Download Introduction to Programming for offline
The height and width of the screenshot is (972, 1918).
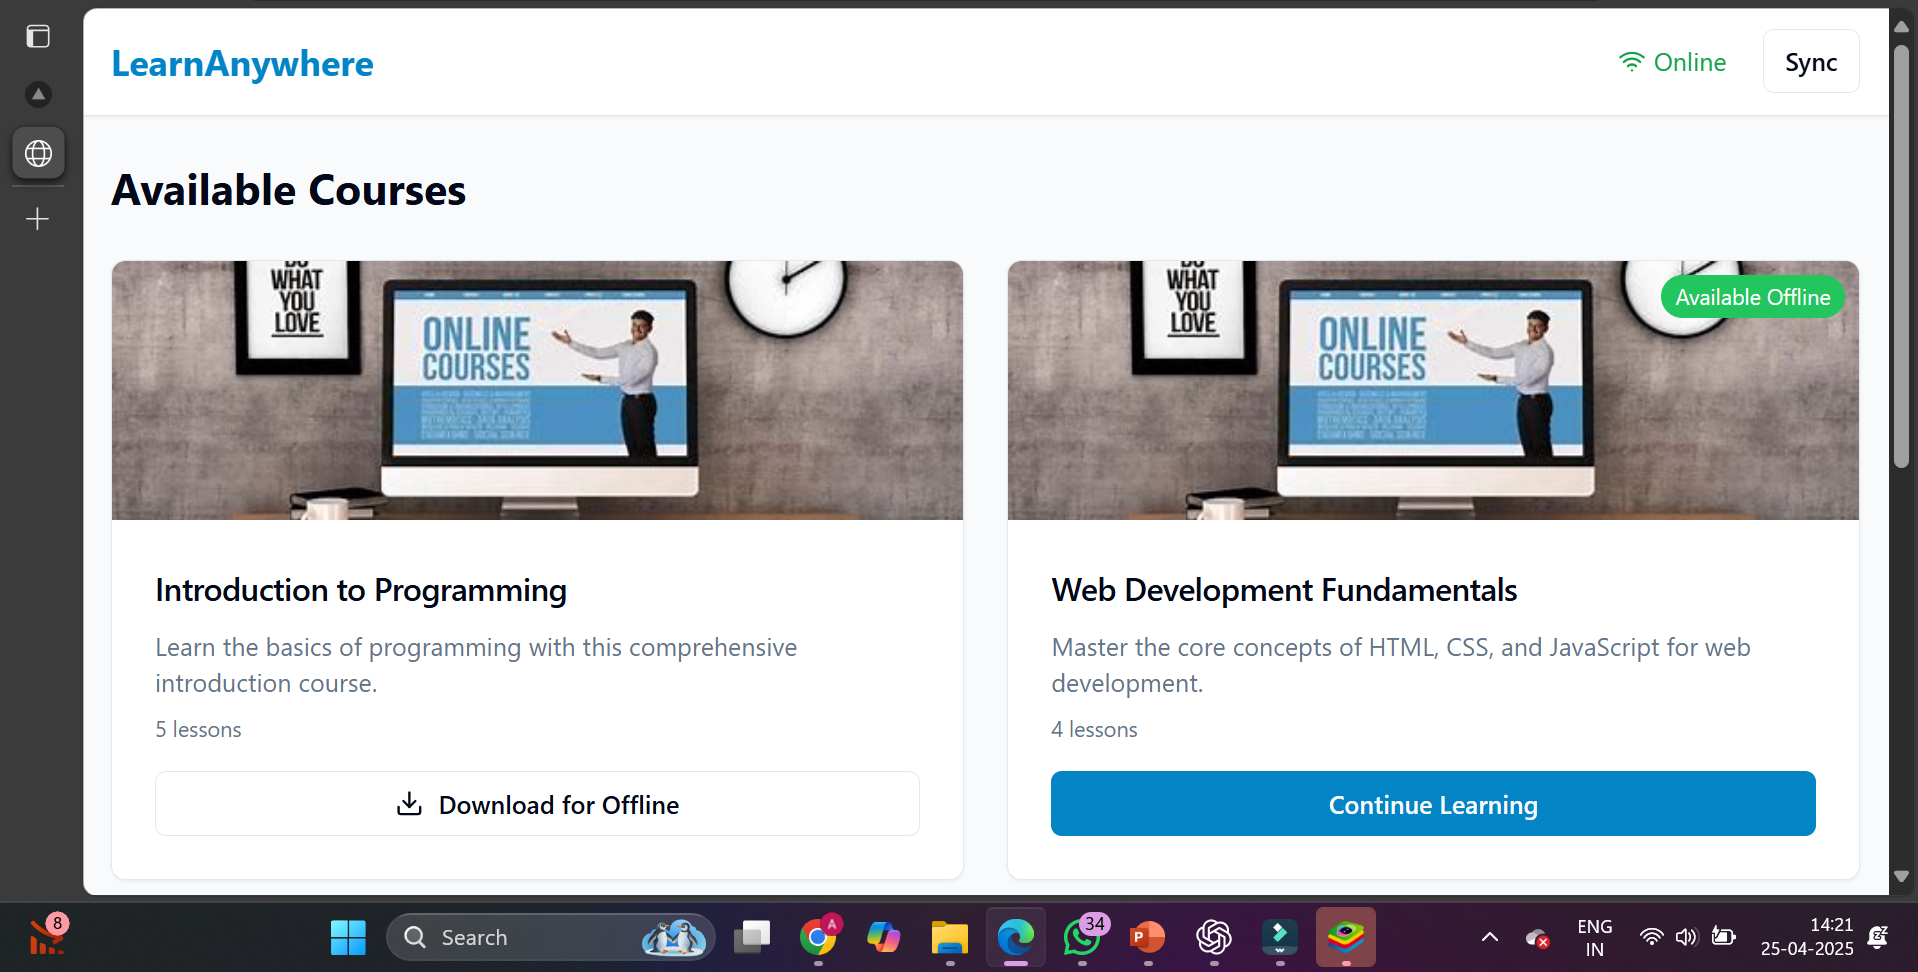[537, 804]
